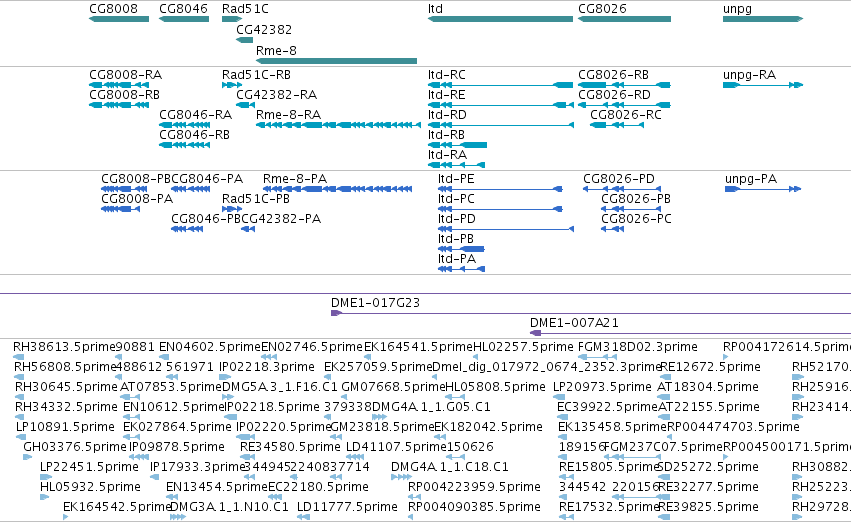Choose the CG8026-RD transcript label
Viewport: 851px width, 522px height.
[614, 94]
